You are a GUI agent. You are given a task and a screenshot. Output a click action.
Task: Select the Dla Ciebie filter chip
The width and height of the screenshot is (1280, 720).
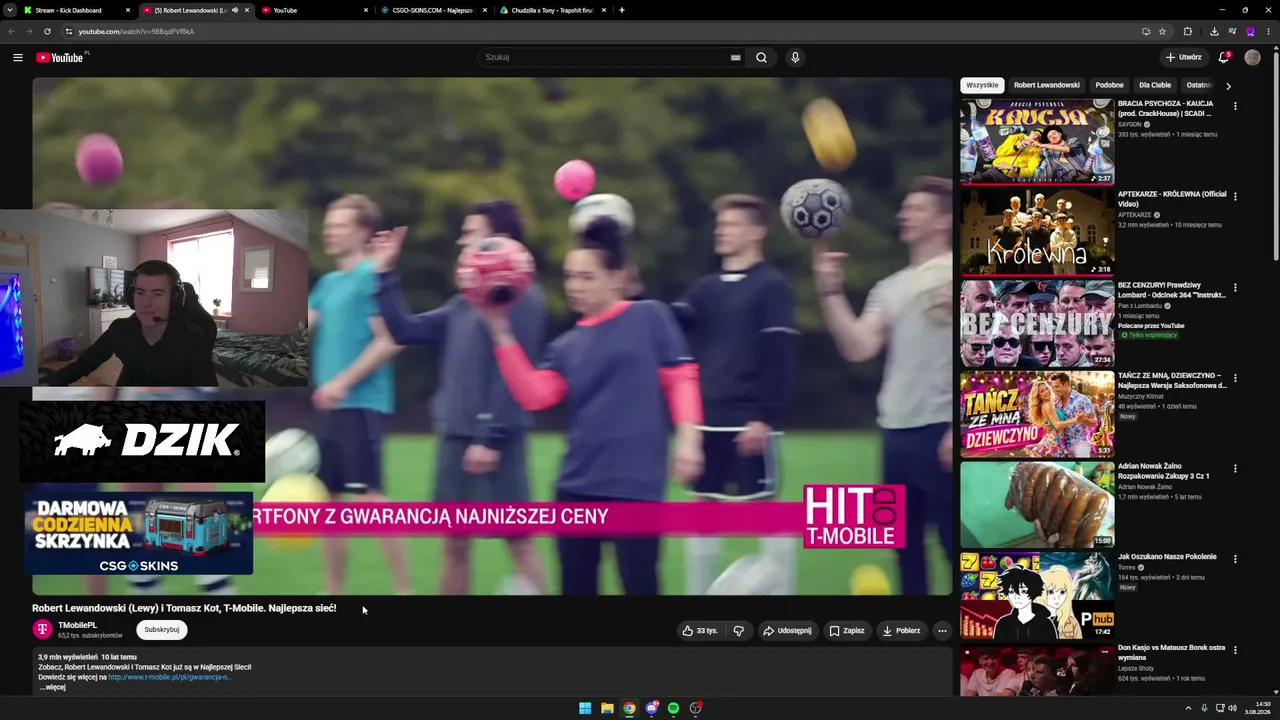(1155, 85)
